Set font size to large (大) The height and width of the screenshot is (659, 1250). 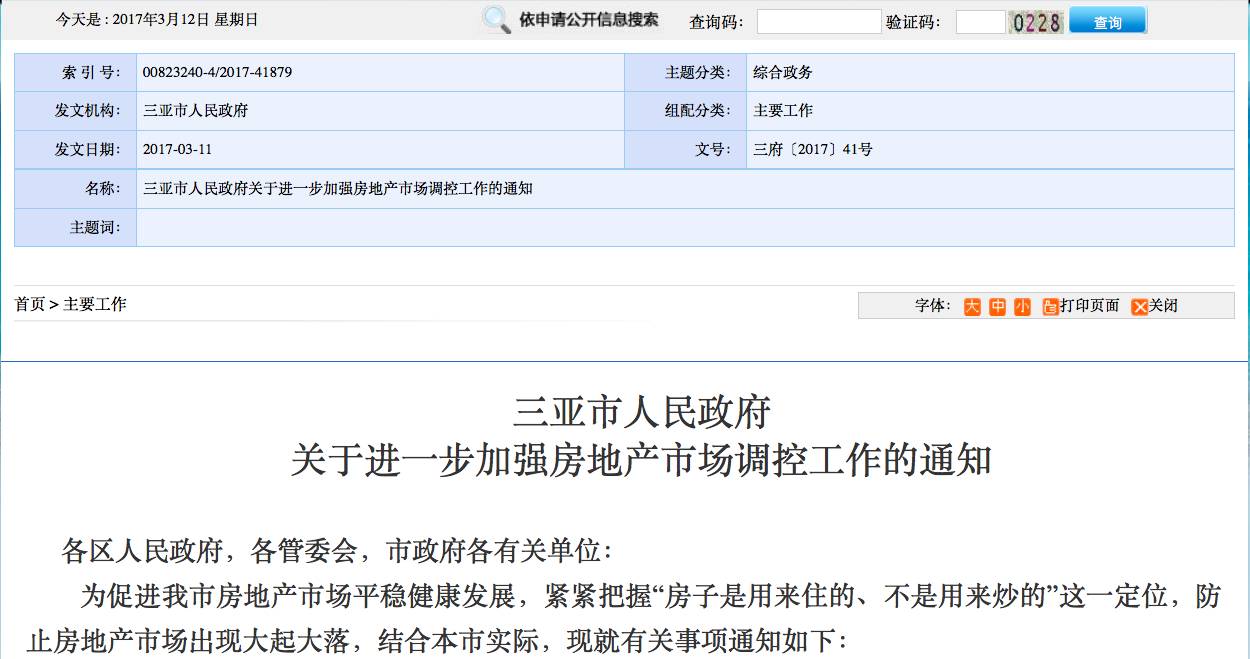point(972,307)
